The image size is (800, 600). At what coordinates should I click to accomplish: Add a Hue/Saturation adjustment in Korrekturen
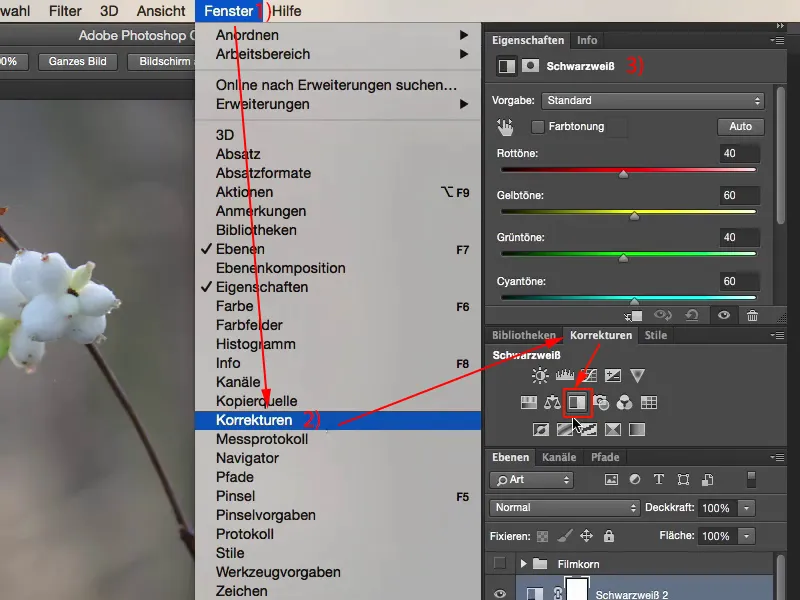pyautogui.click(x=529, y=403)
